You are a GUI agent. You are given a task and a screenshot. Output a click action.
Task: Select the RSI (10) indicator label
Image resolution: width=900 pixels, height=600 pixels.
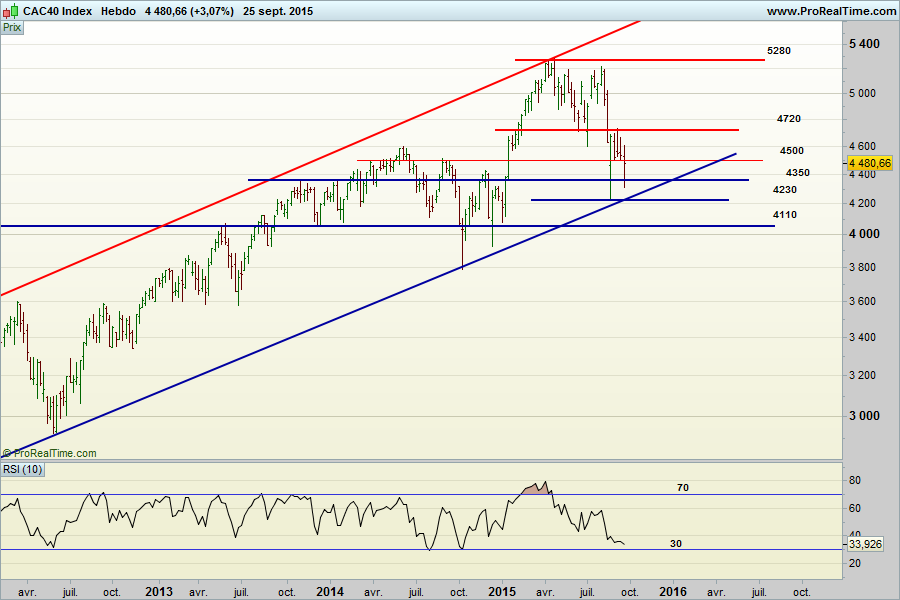(23, 469)
